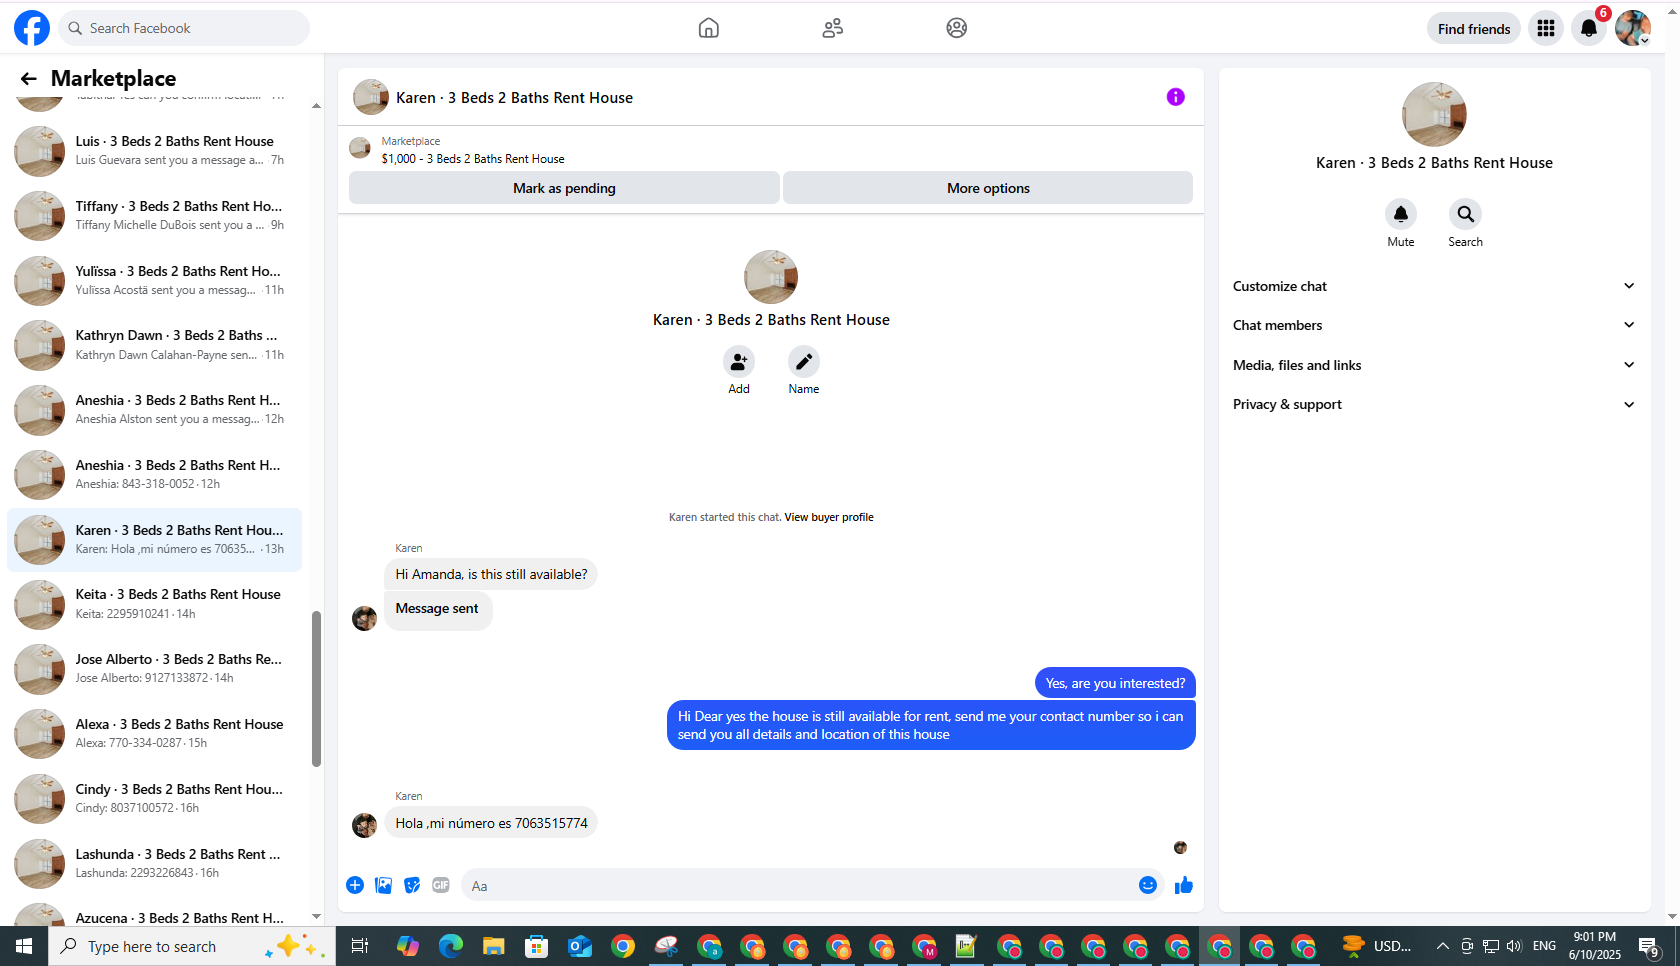This screenshot has width=1680, height=966.
Task: Expand Customize chat section
Action: coord(1433,286)
